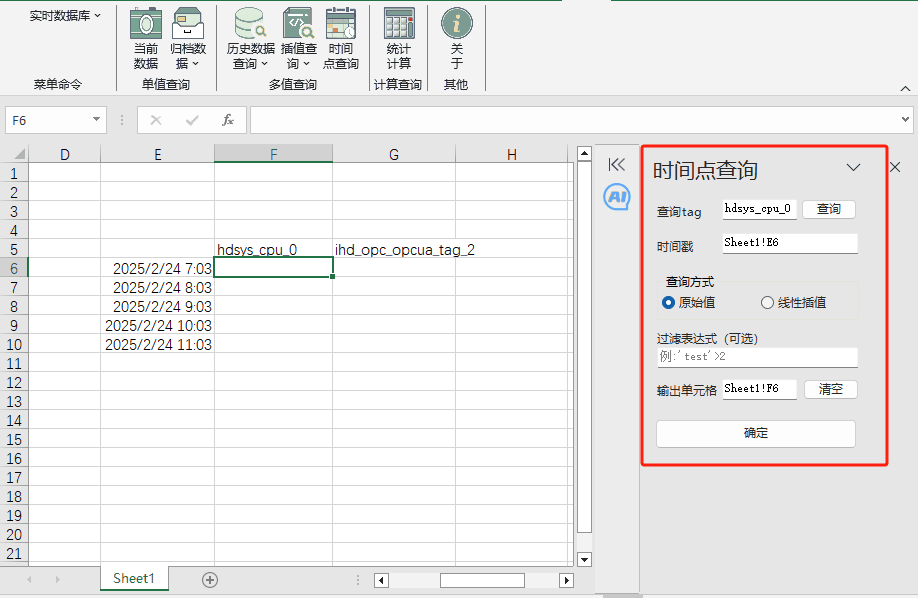This screenshot has width=918, height=598.
Task: Open the 归档数据 archive data menu
Action: (x=188, y=39)
